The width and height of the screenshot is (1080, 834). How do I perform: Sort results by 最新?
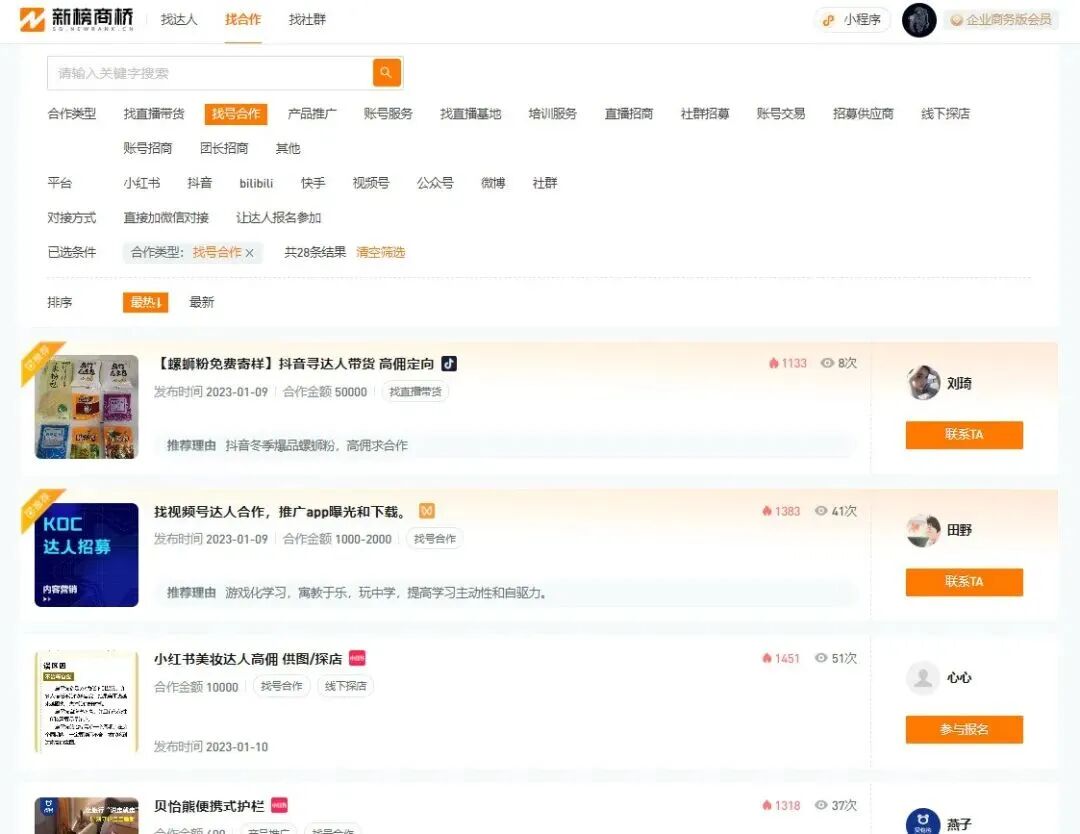pyautogui.click(x=202, y=302)
